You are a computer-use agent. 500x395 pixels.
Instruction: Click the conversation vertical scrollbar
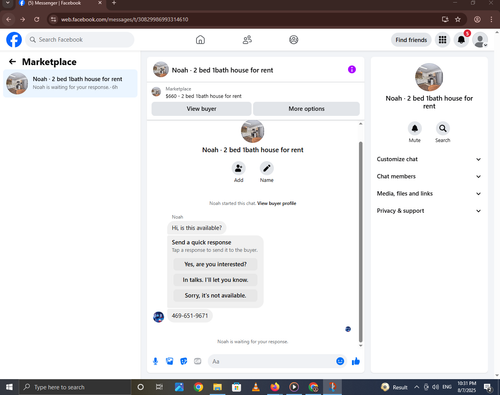(360, 242)
